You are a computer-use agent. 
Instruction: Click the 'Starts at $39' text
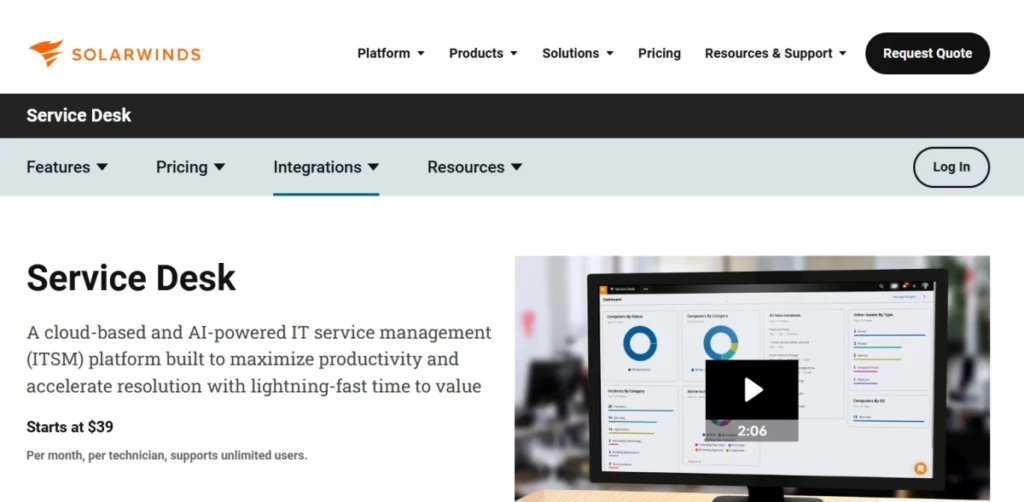click(x=70, y=428)
